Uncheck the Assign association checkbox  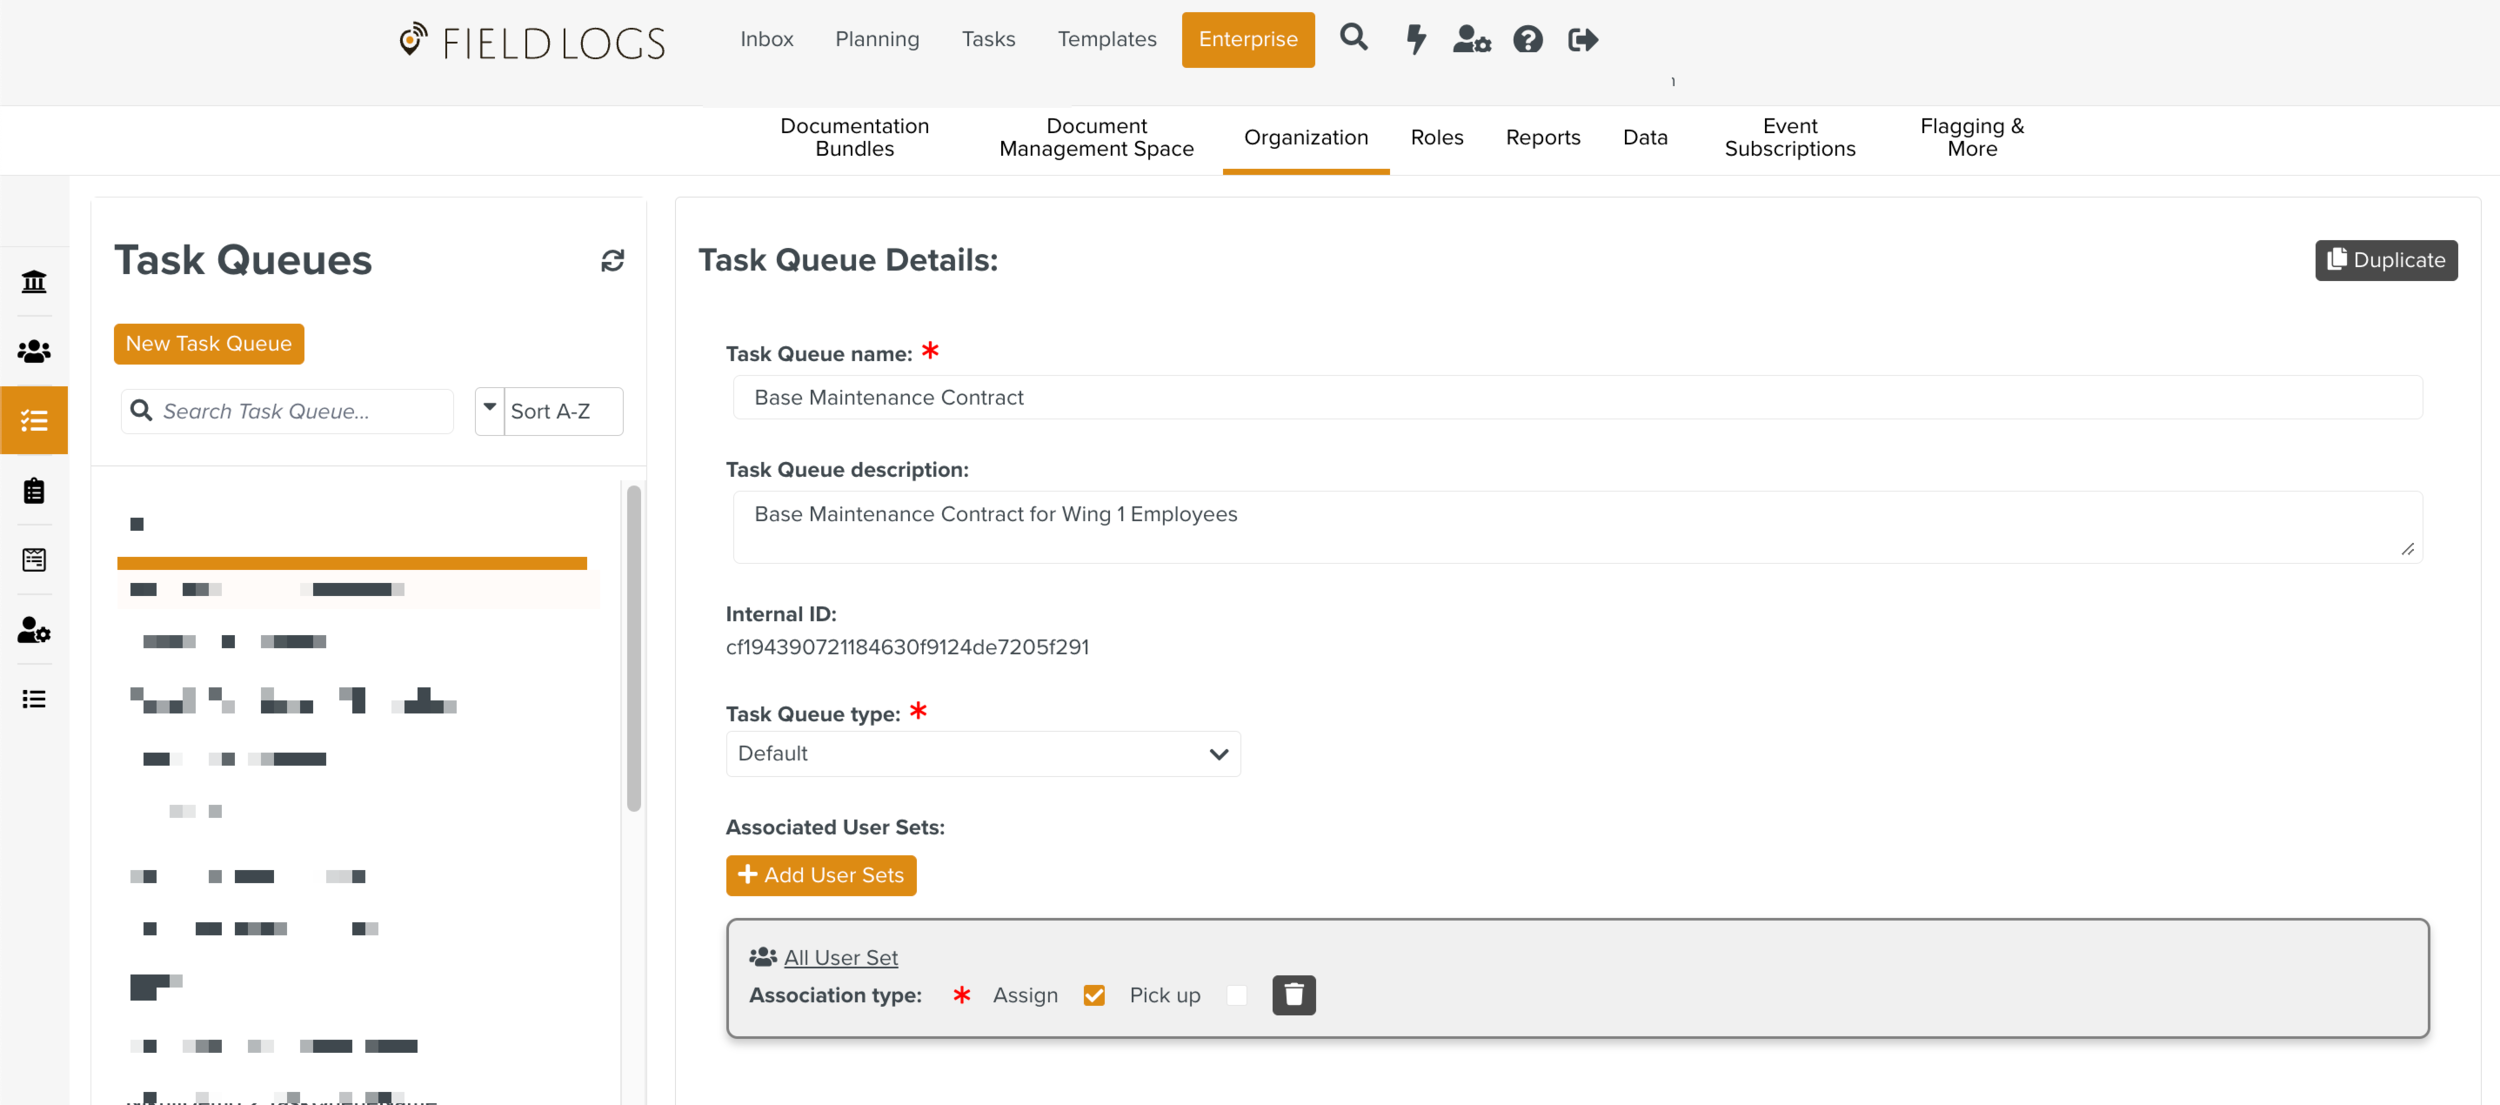coord(1094,995)
